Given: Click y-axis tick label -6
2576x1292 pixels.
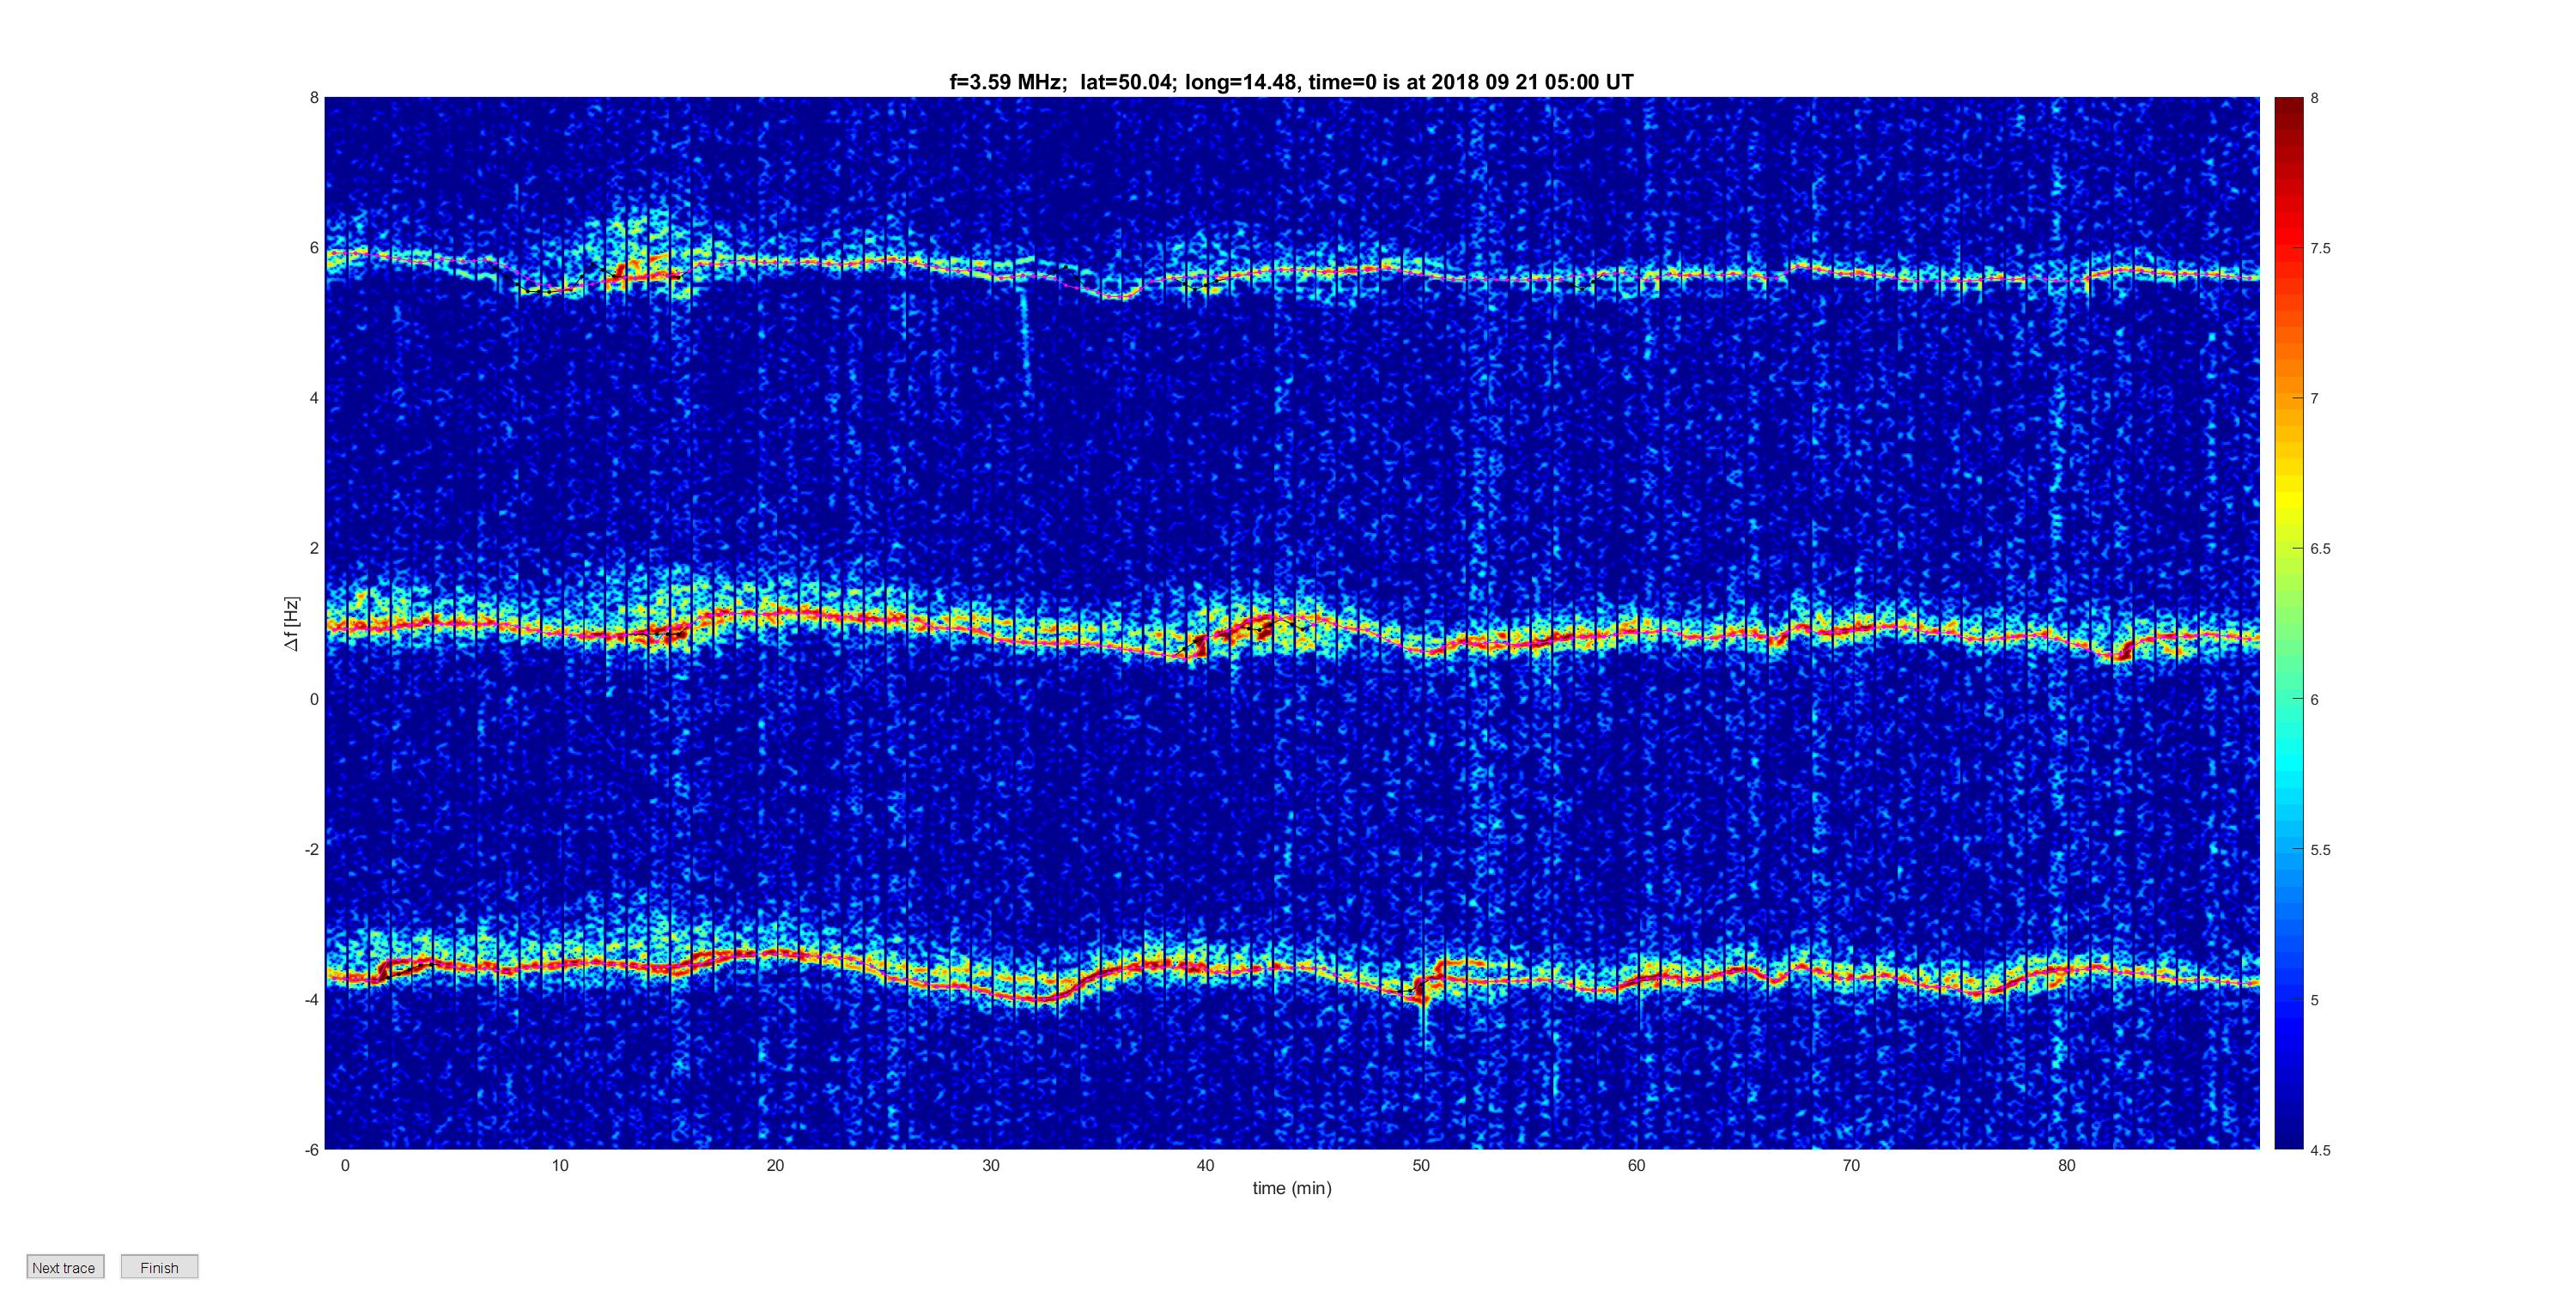Looking at the screenshot, I should coord(311,1150).
